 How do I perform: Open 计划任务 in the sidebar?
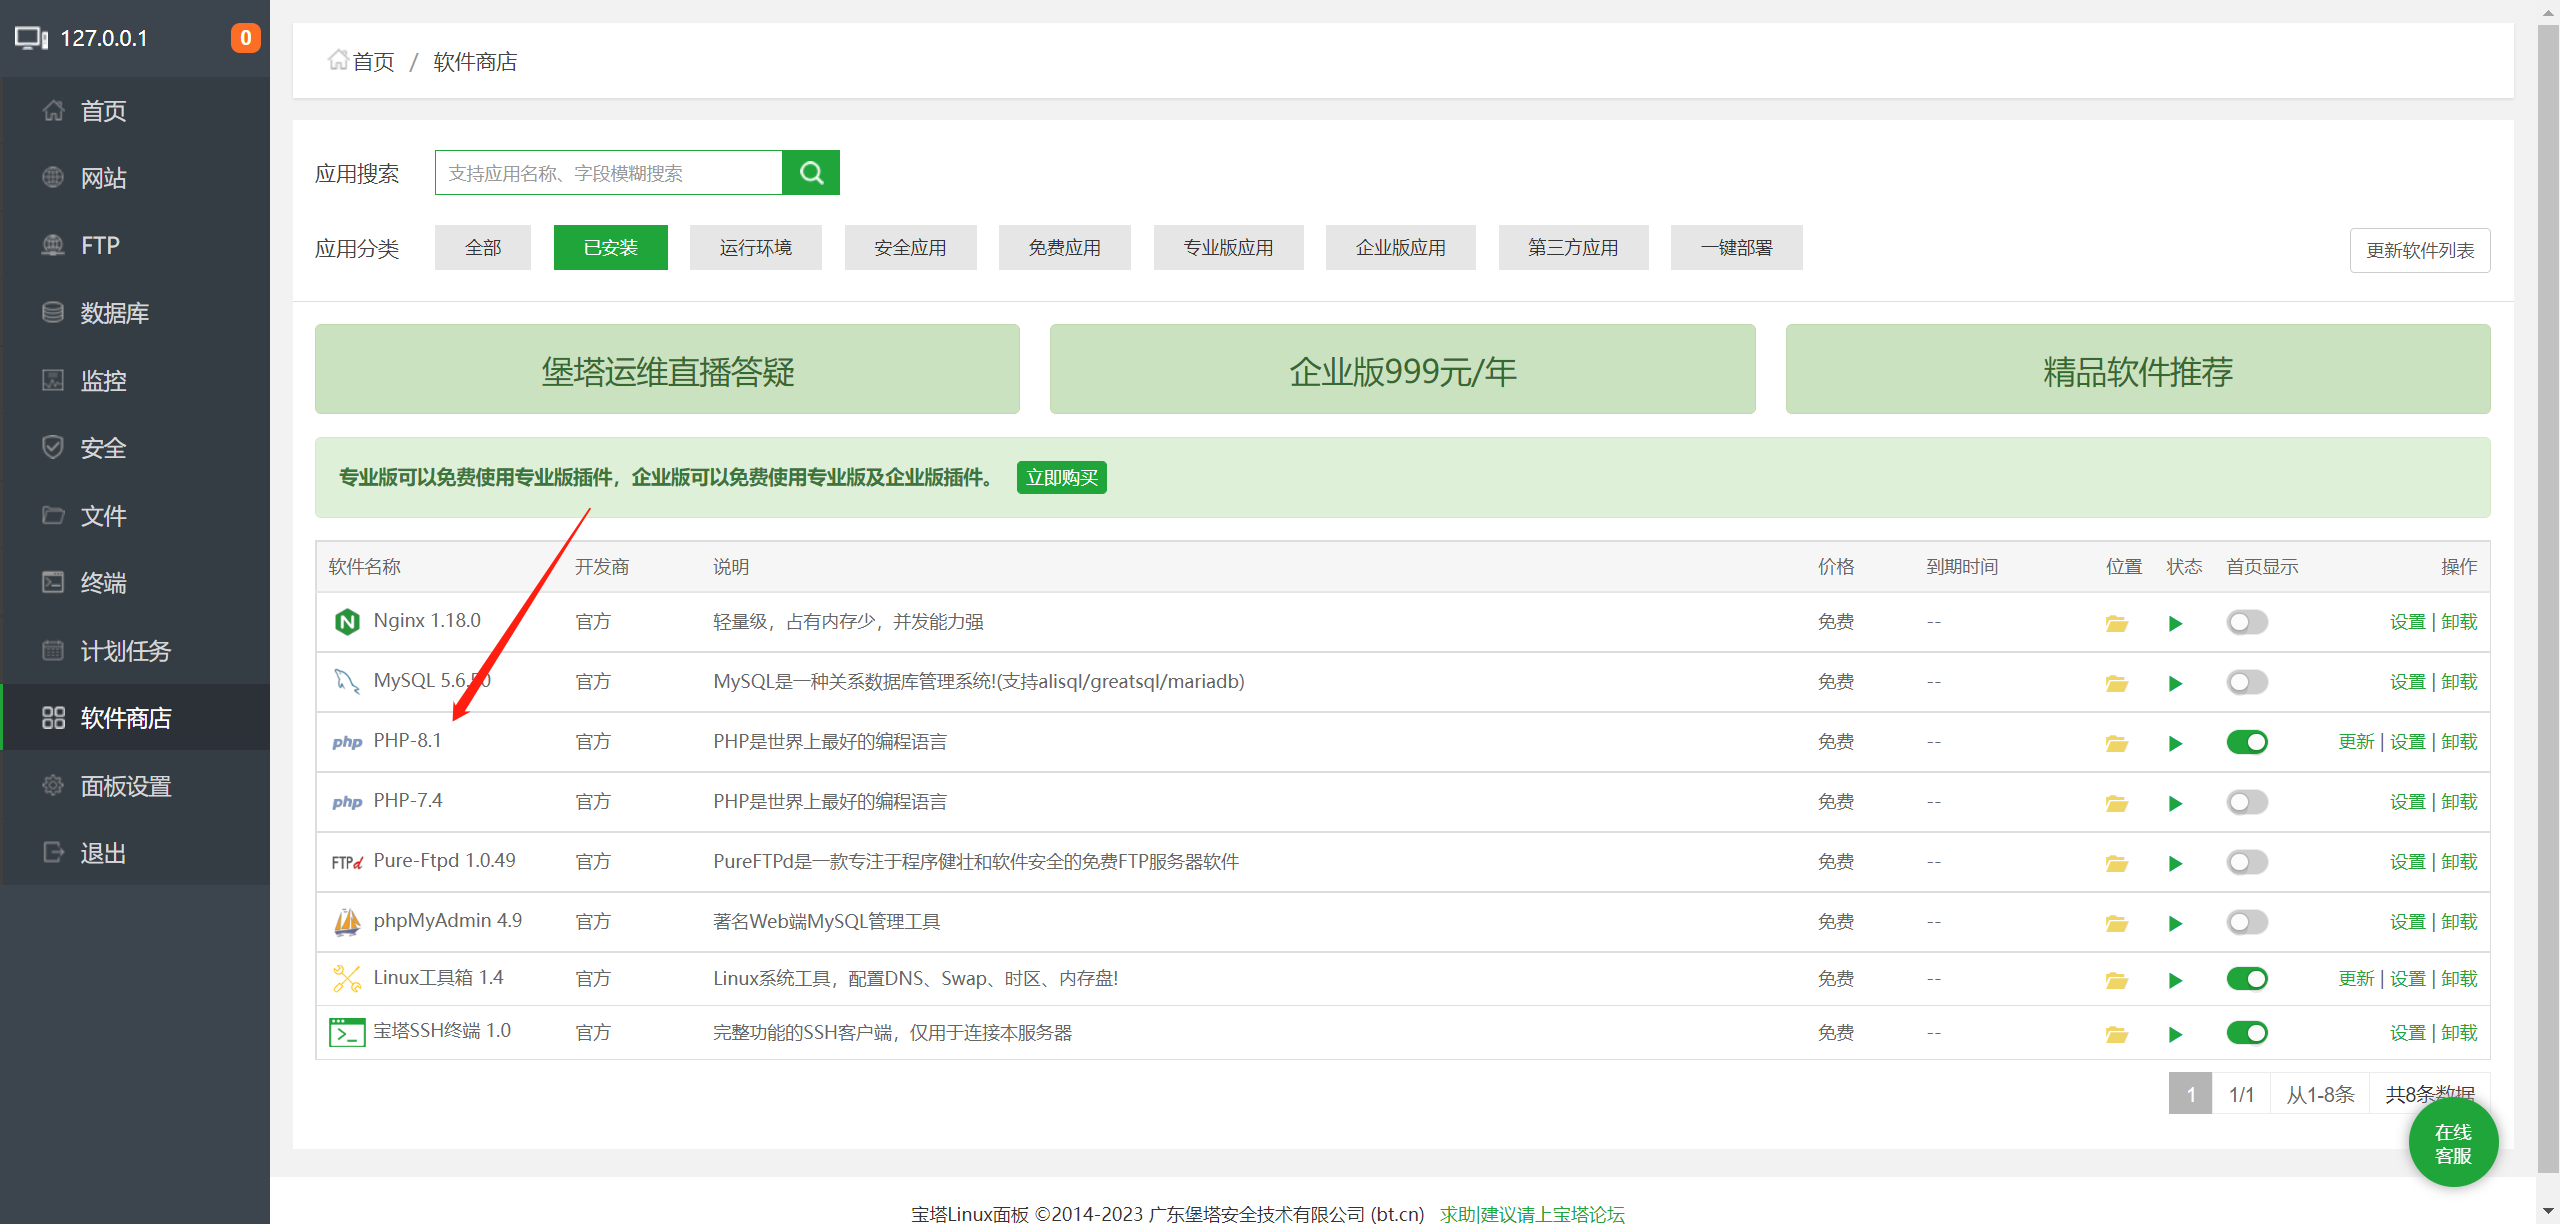point(135,651)
